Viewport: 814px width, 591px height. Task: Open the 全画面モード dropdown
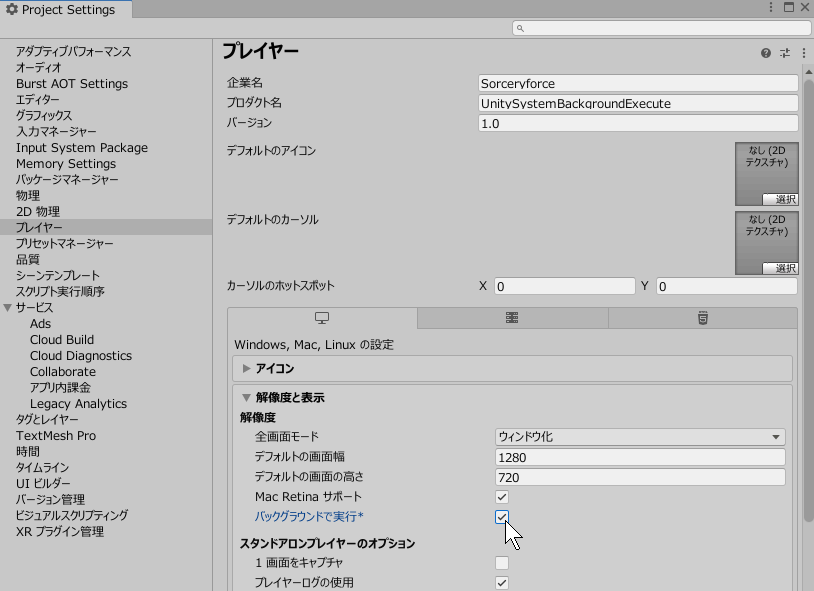(x=640, y=437)
